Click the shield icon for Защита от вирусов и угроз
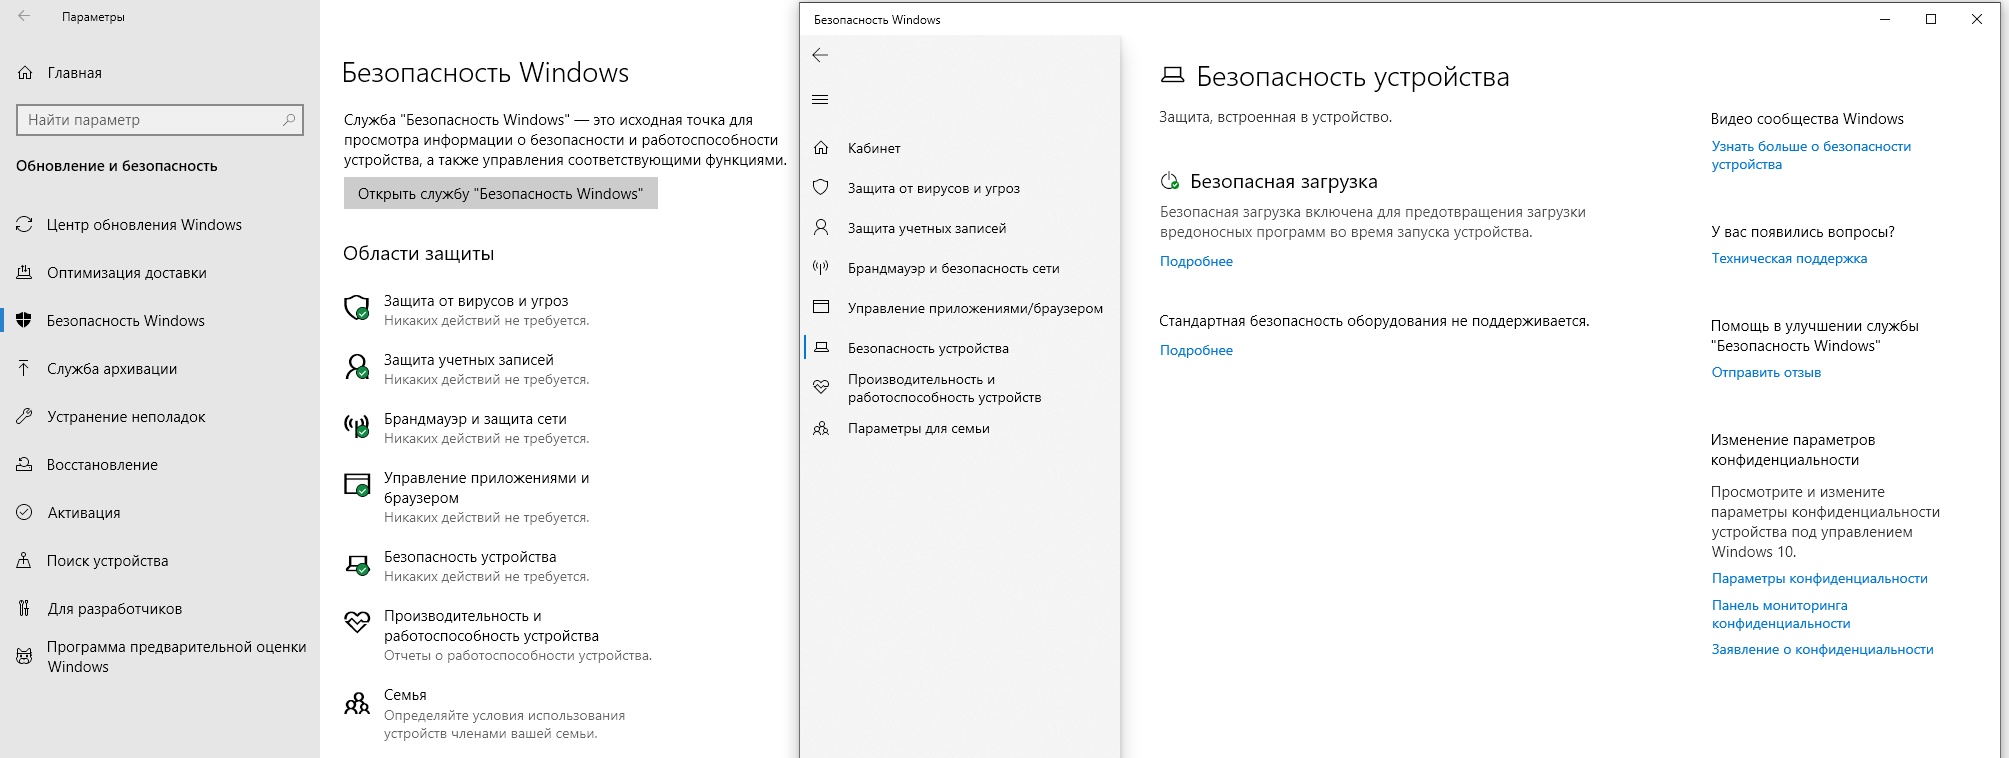2009x758 pixels. [821, 188]
